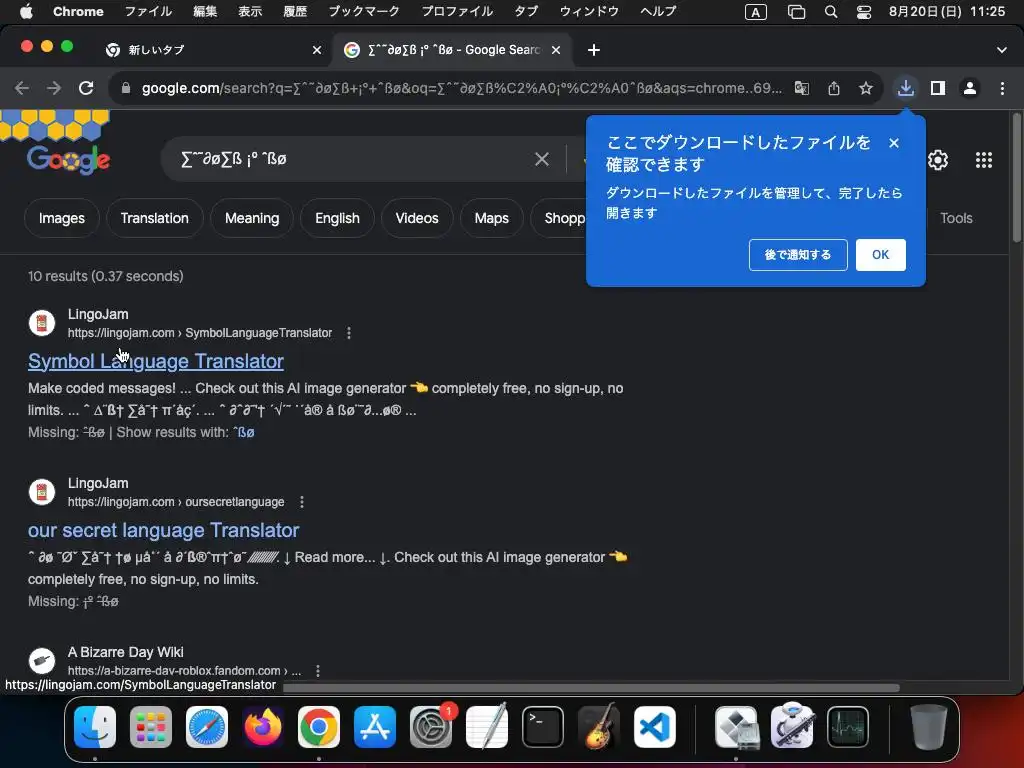The width and height of the screenshot is (1024, 768).
Task: Open our secret language Translator link
Action: [x=163, y=530]
